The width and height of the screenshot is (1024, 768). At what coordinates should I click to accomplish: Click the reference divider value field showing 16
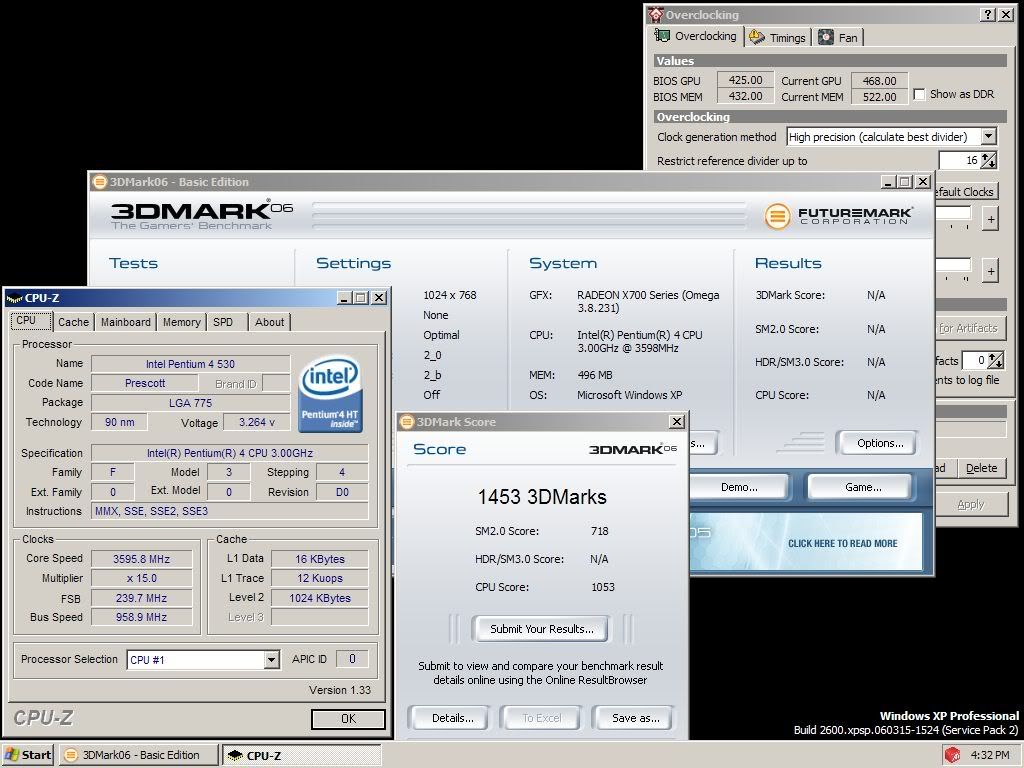959,160
